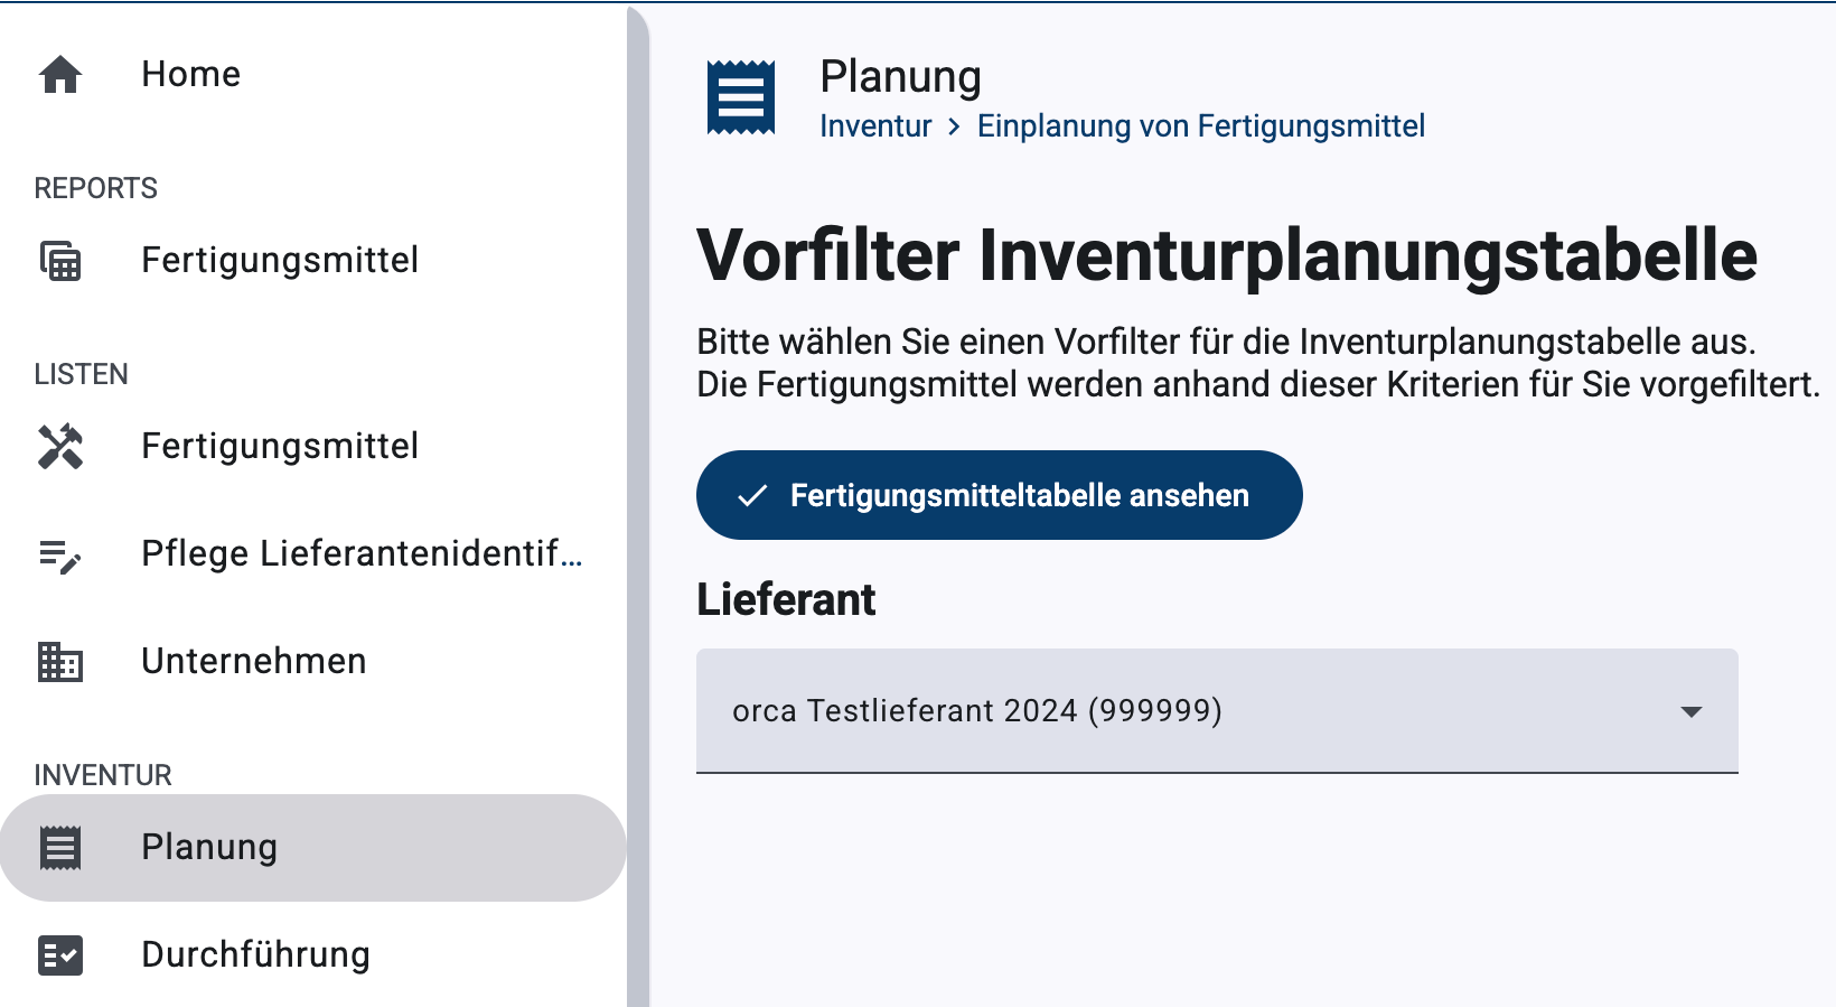Click the Unternehmen building icon

click(x=60, y=662)
